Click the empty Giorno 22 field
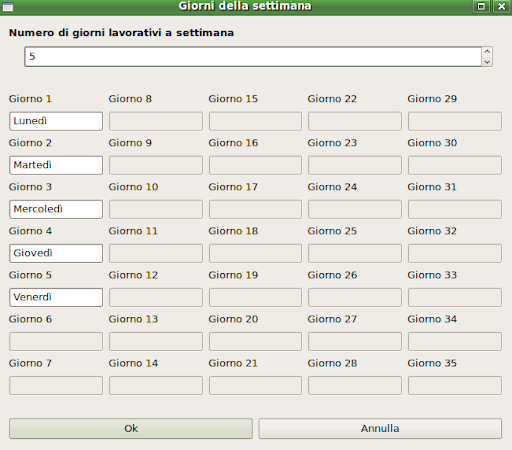The width and height of the screenshot is (512, 450). click(355, 121)
